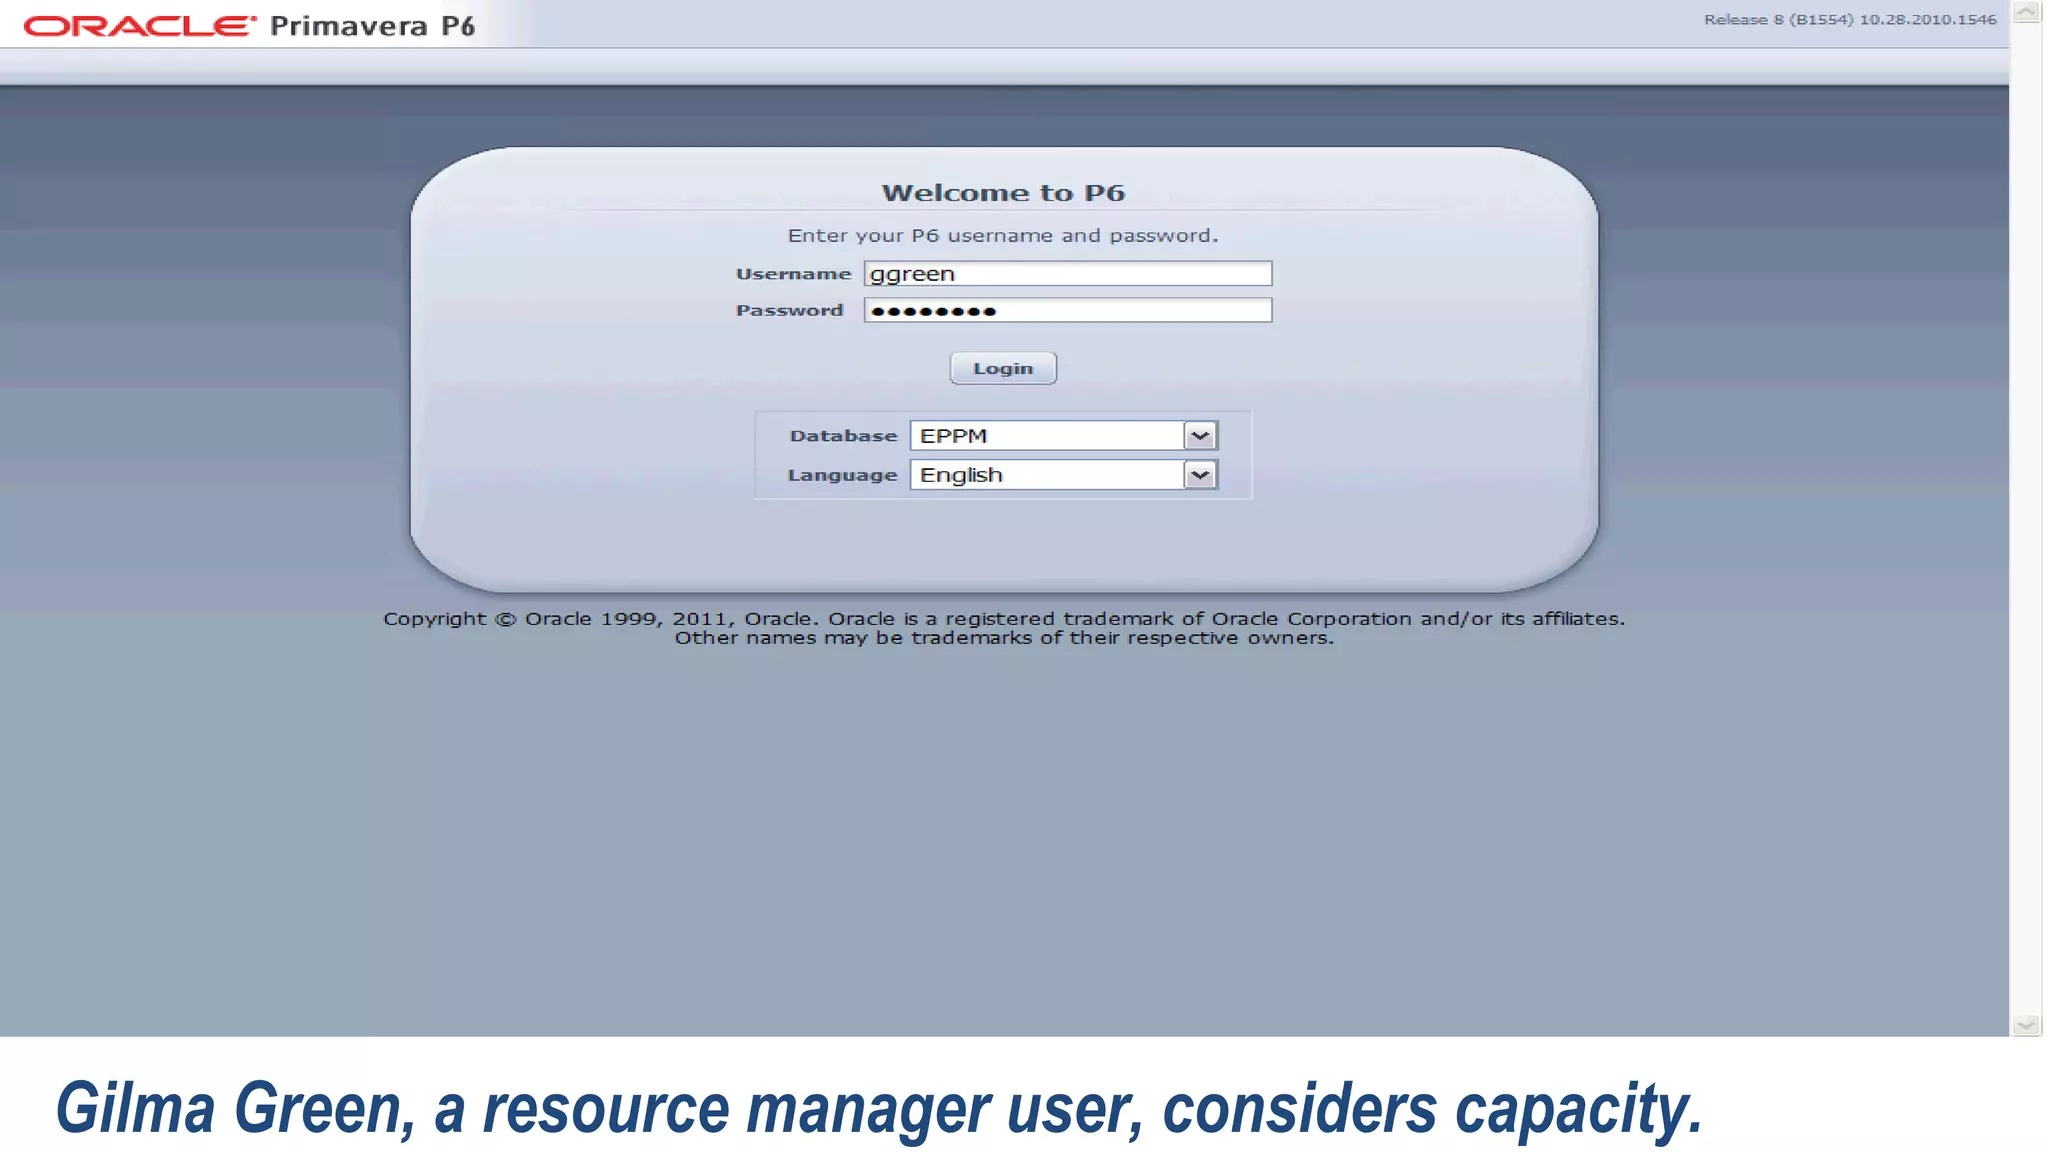
Task: Click the Password input field
Action: click(1068, 310)
